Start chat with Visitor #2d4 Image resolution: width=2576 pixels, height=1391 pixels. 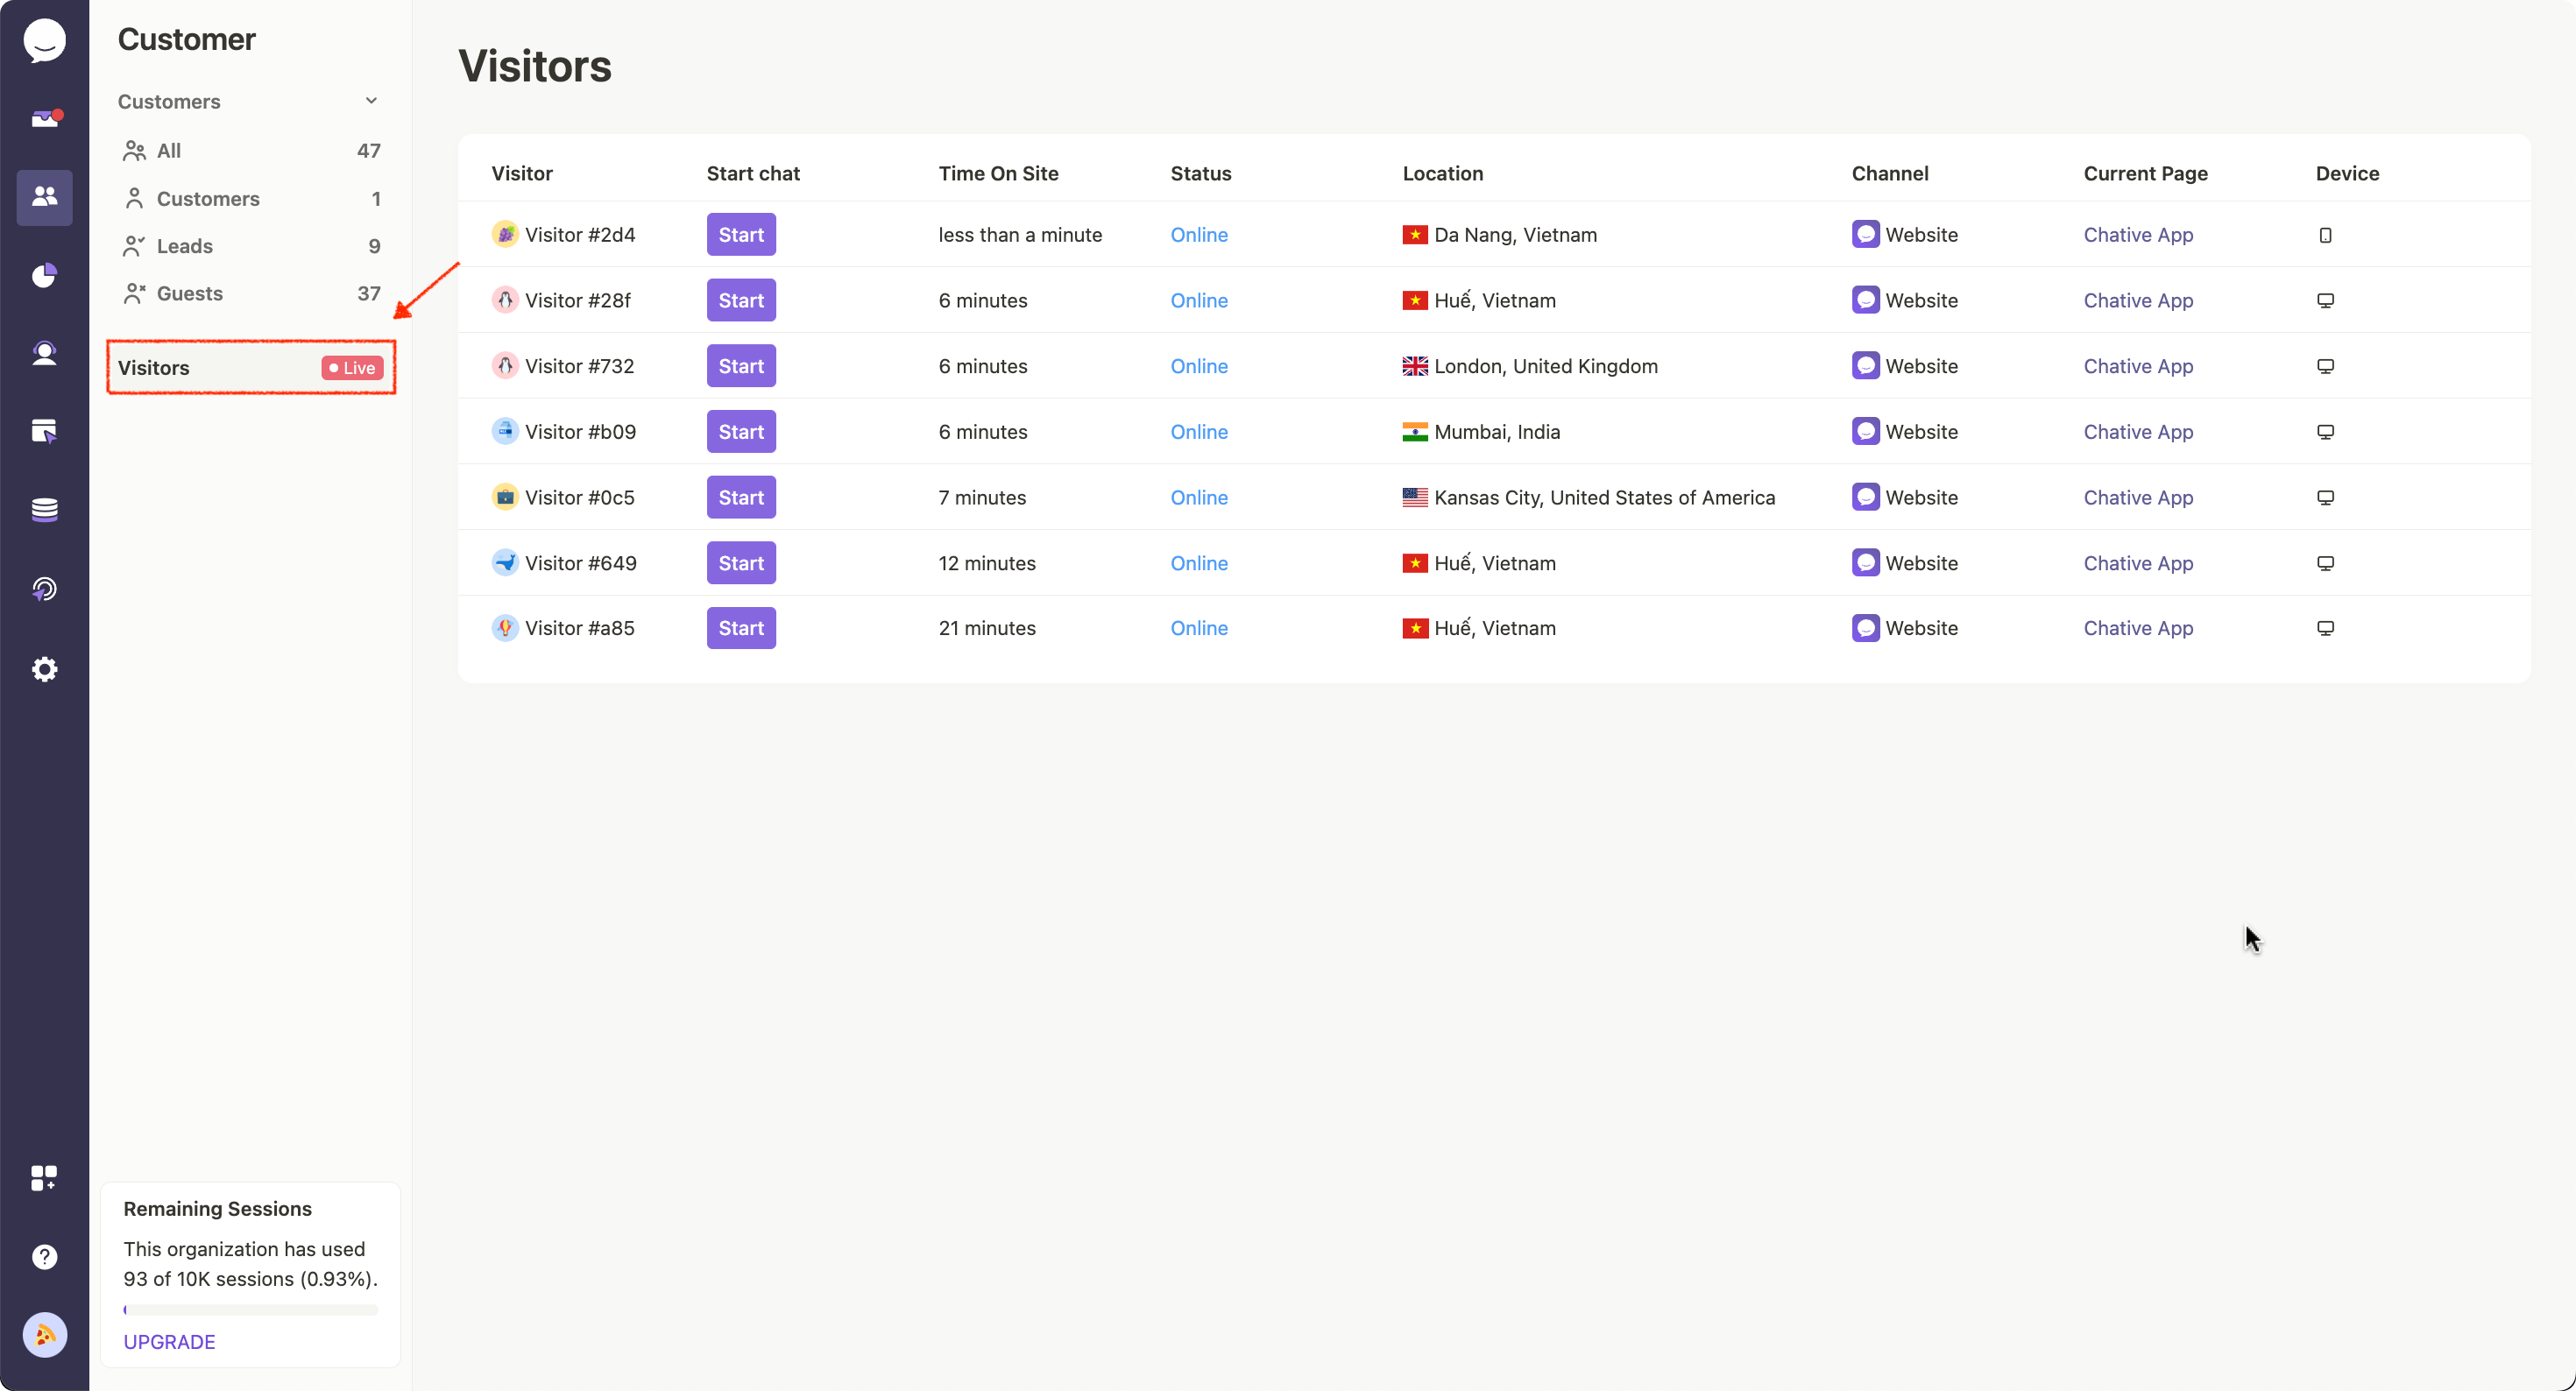pos(740,235)
